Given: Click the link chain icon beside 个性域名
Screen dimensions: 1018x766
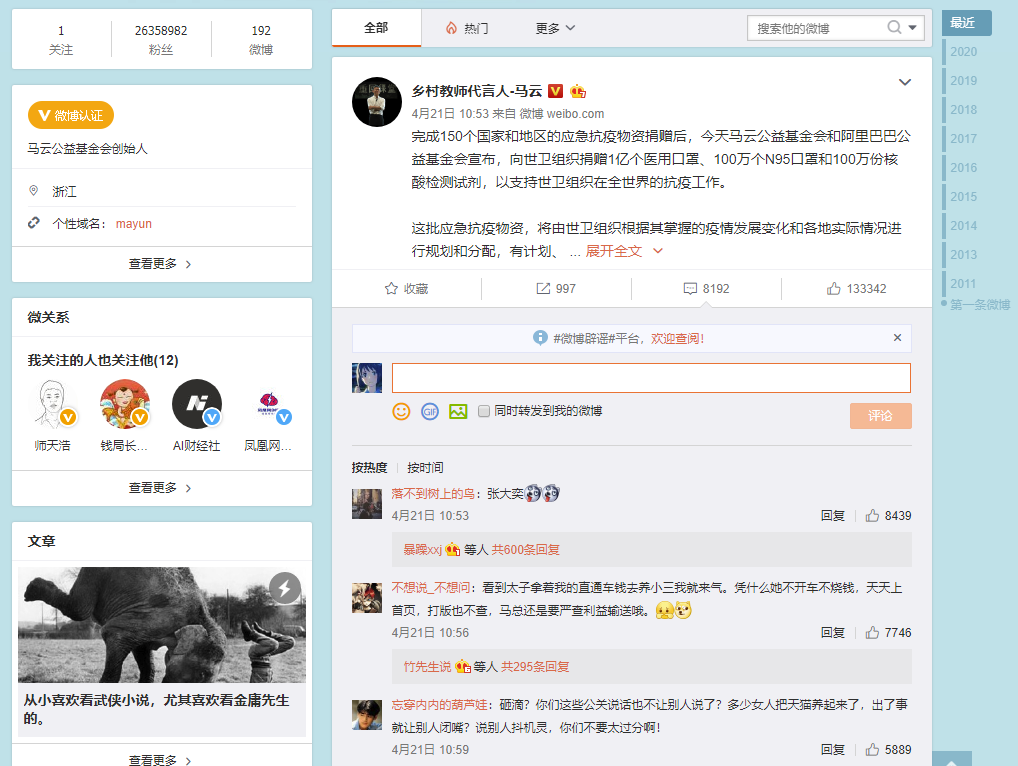Looking at the screenshot, I should pos(34,223).
